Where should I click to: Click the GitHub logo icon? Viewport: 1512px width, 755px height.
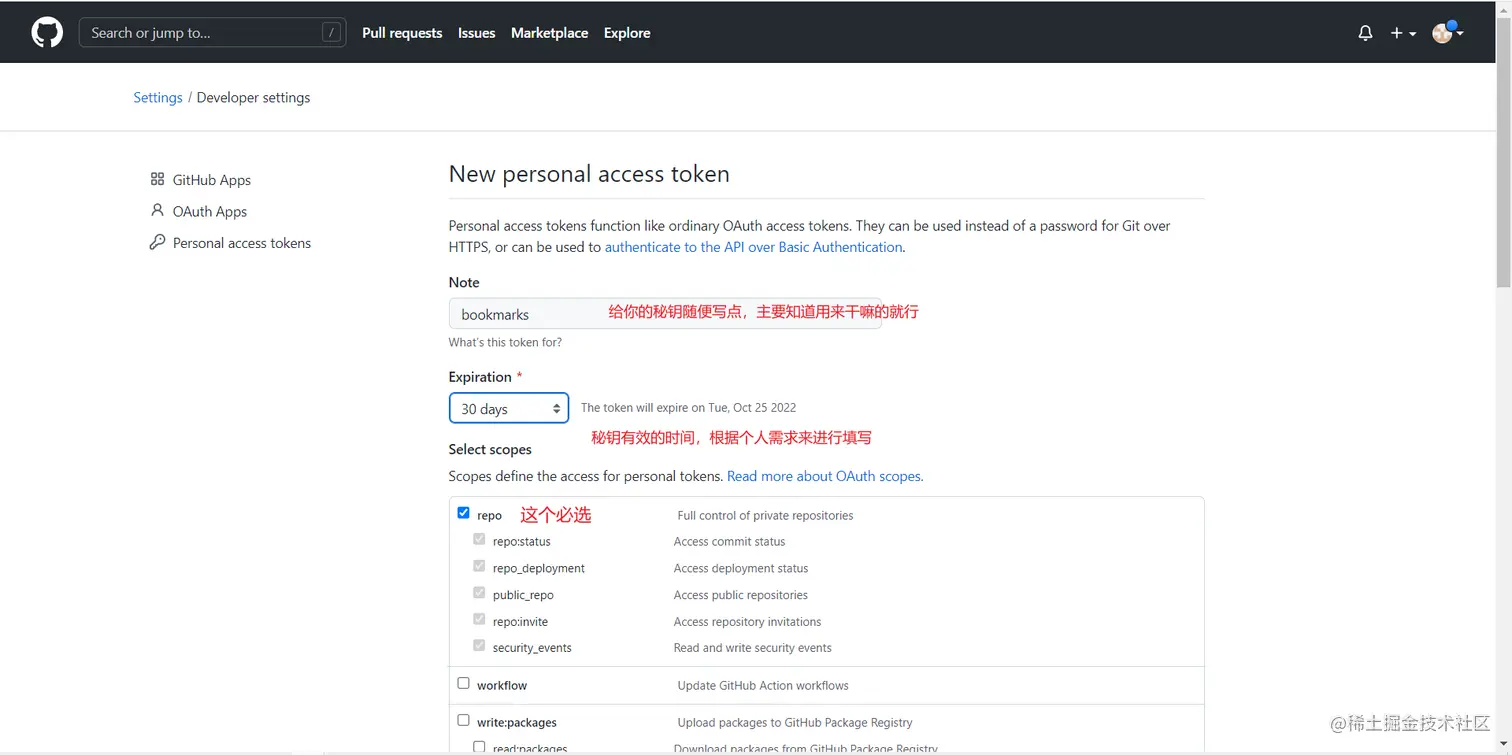[47, 33]
